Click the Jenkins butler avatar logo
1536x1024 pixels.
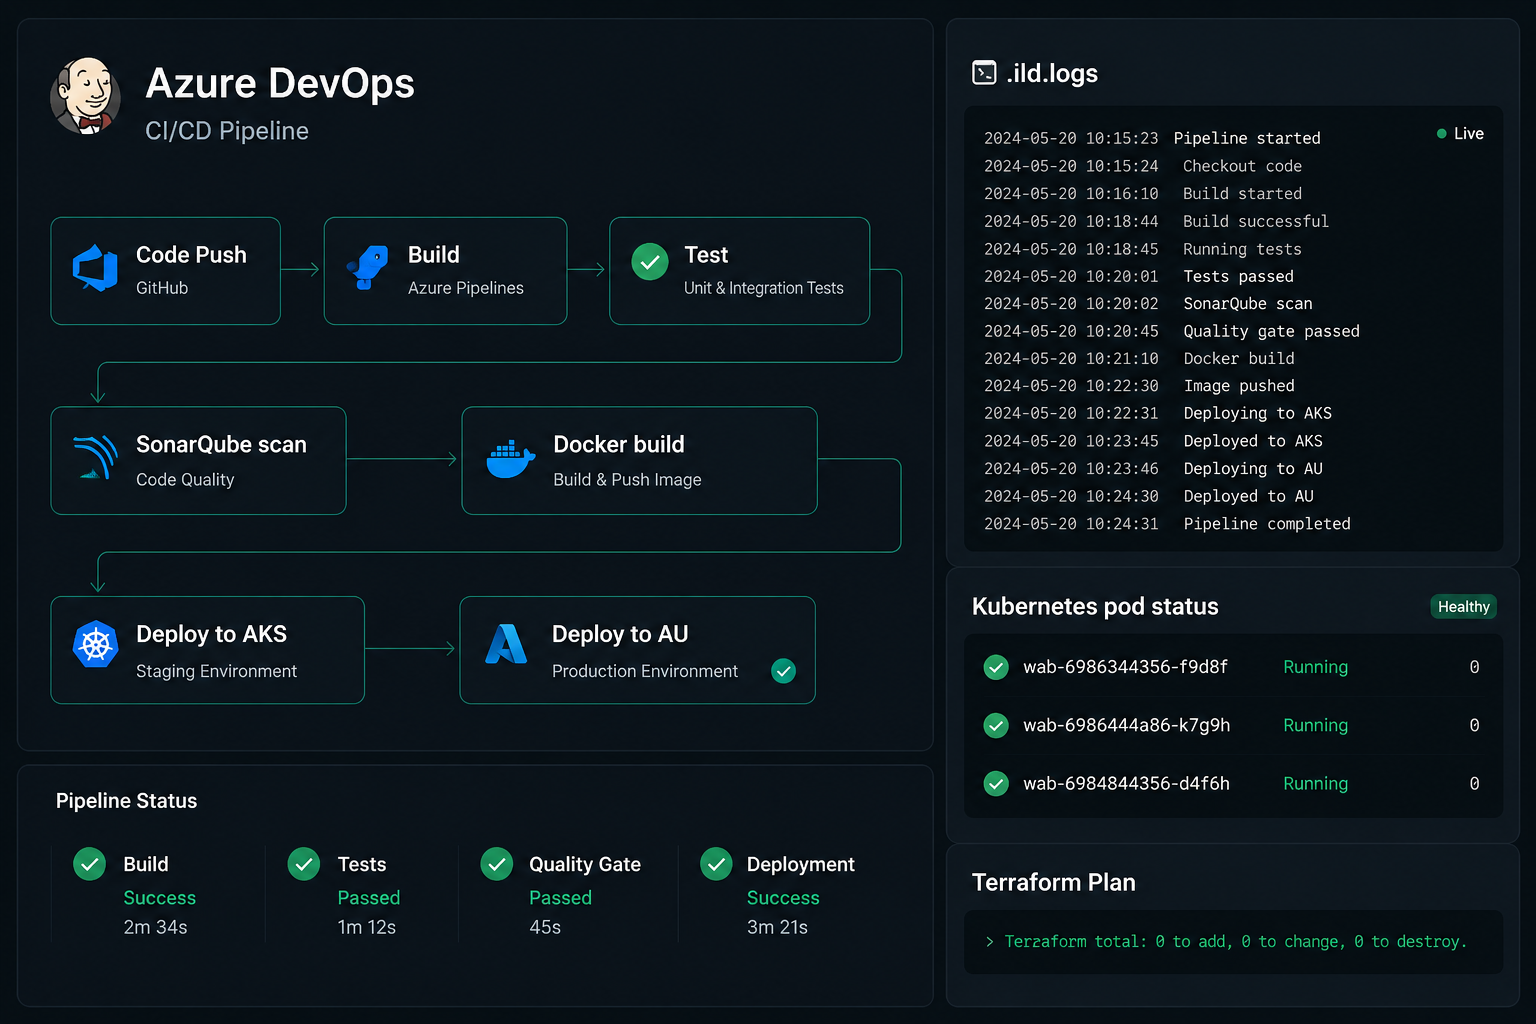(x=86, y=96)
